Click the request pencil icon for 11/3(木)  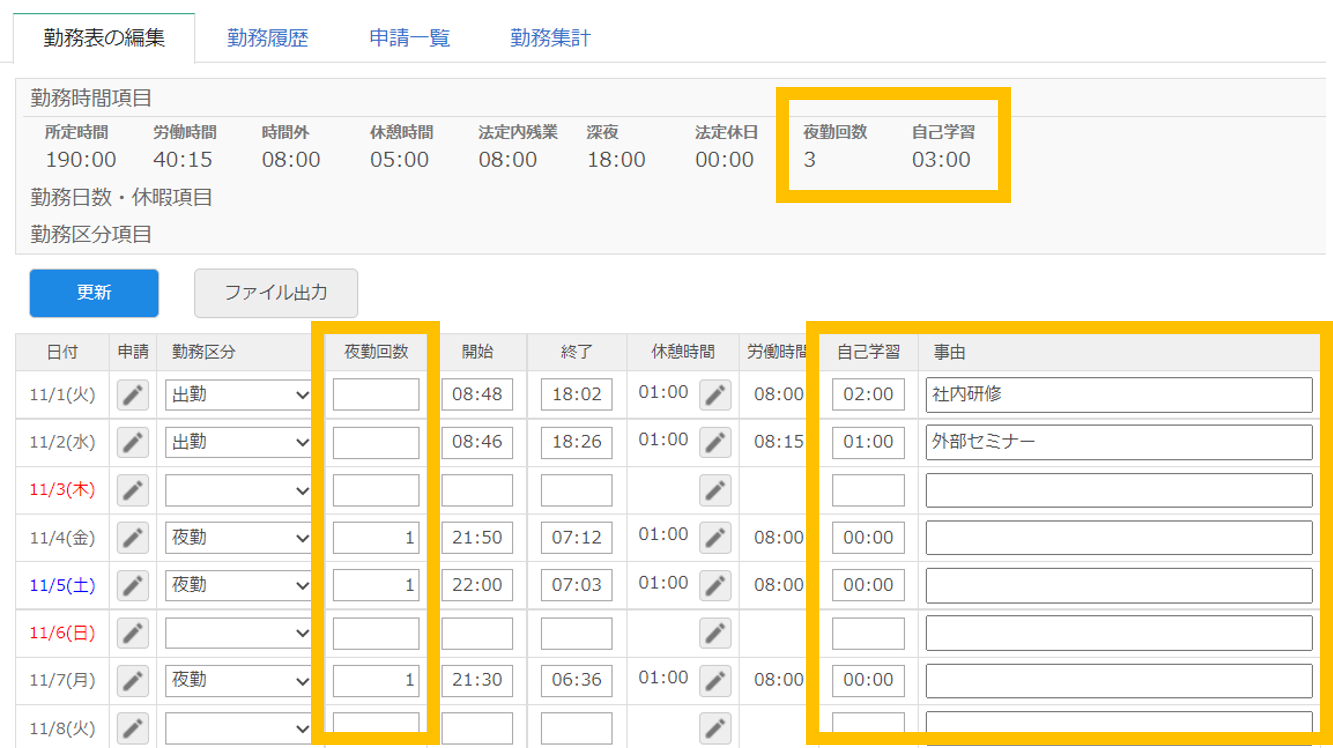(x=133, y=490)
